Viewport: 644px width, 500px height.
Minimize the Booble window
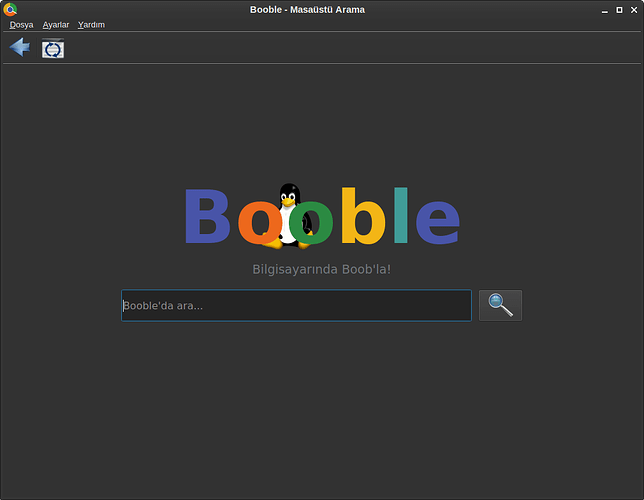point(604,10)
